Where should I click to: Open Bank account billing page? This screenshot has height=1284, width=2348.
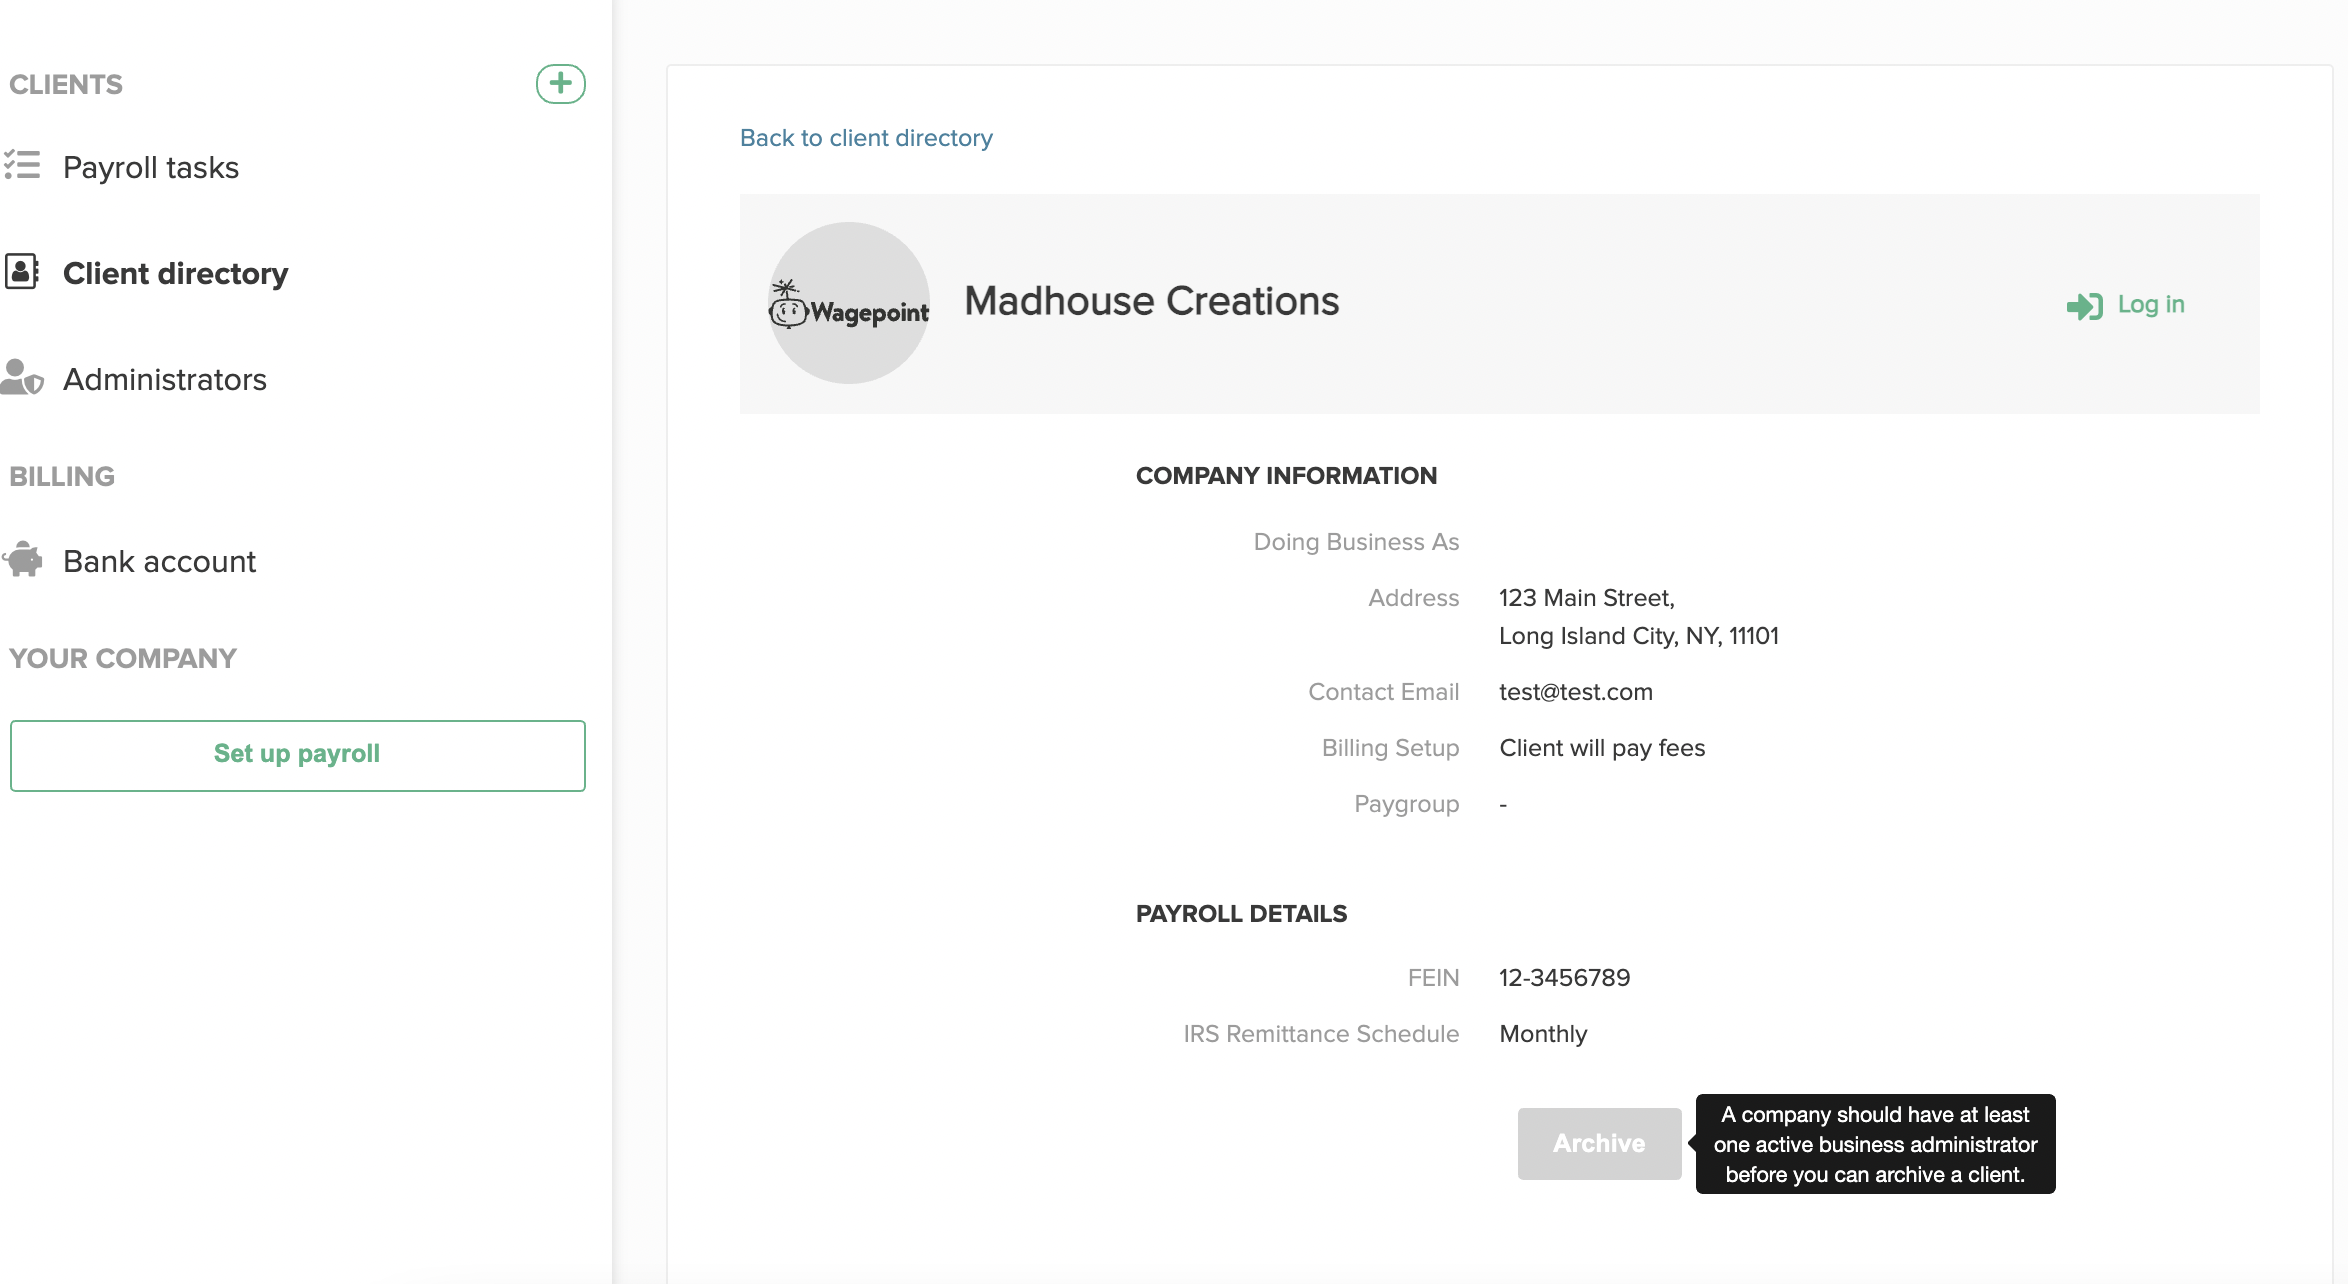pyautogui.click(x=159, y=562)
